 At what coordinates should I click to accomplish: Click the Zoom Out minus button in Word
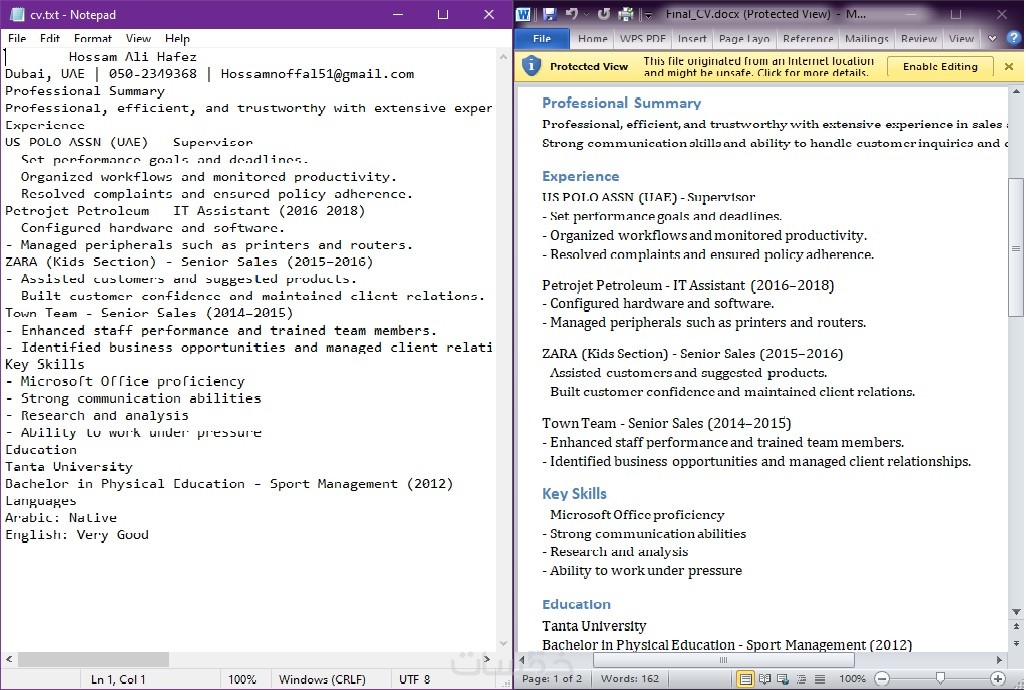882,679
